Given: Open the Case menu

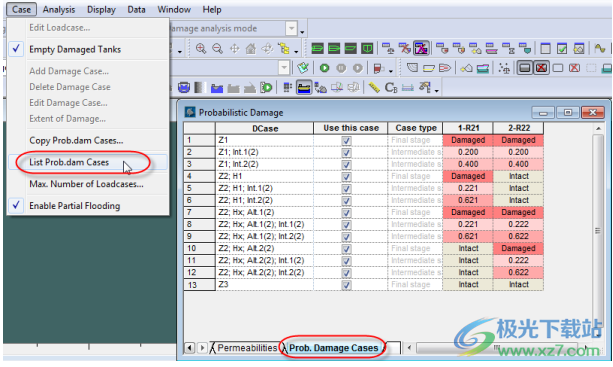Looking at the screenshot, I should [x=22, y=9].
